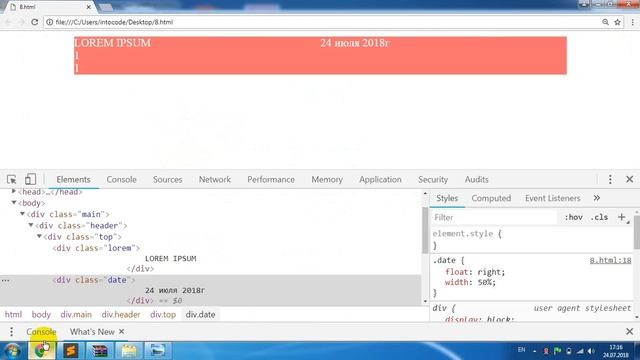Open DevTools three-dot customize menu
640x360 pixels.
tap(610, 179)
